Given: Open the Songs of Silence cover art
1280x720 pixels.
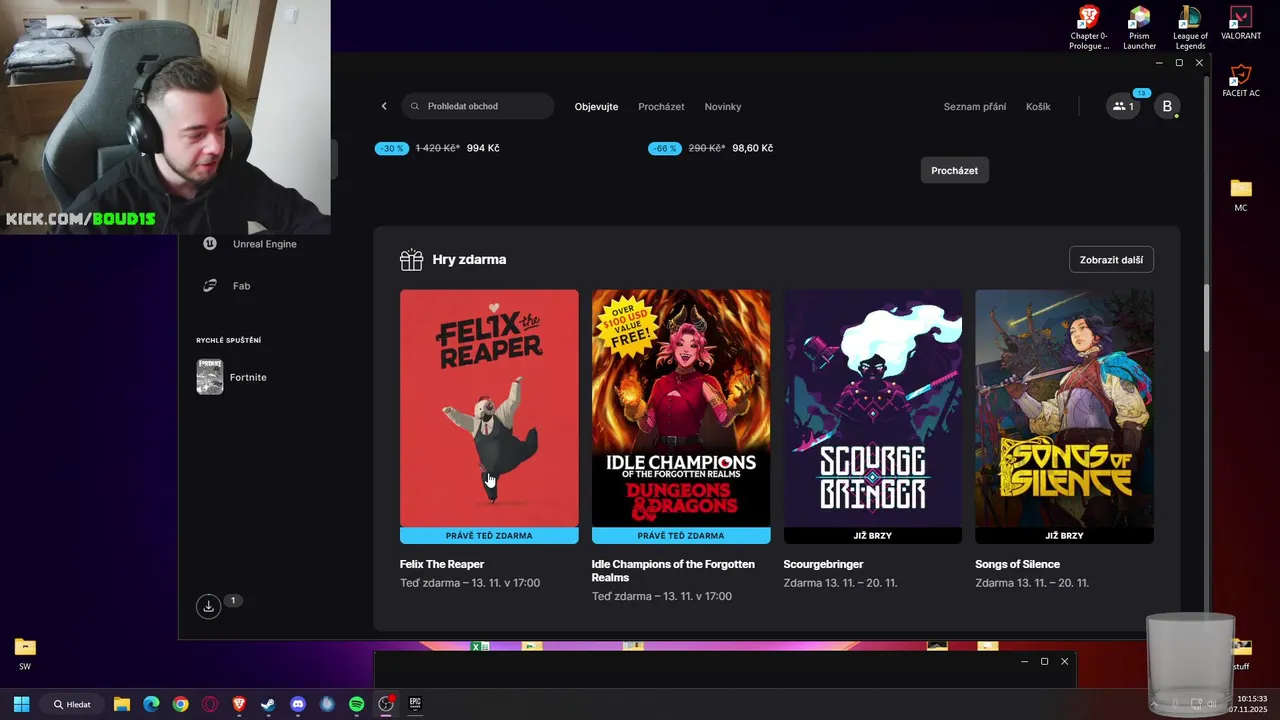Looking at the screenshot, I should pos(1064,408).
